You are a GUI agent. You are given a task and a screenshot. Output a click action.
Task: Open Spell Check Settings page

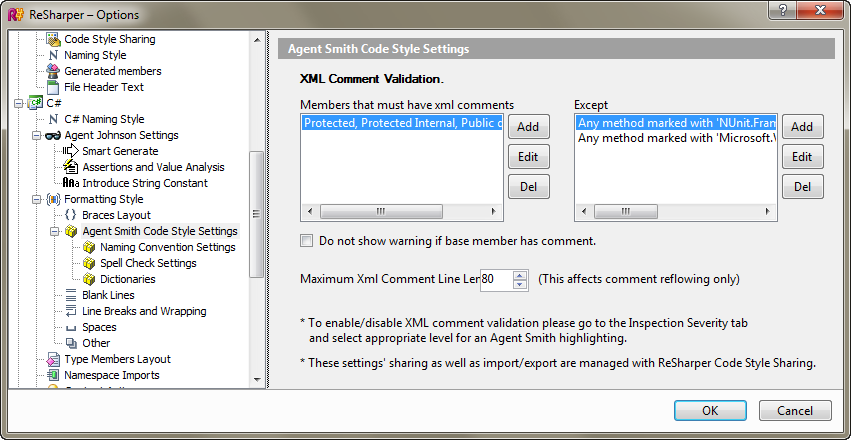click(148, 263)
